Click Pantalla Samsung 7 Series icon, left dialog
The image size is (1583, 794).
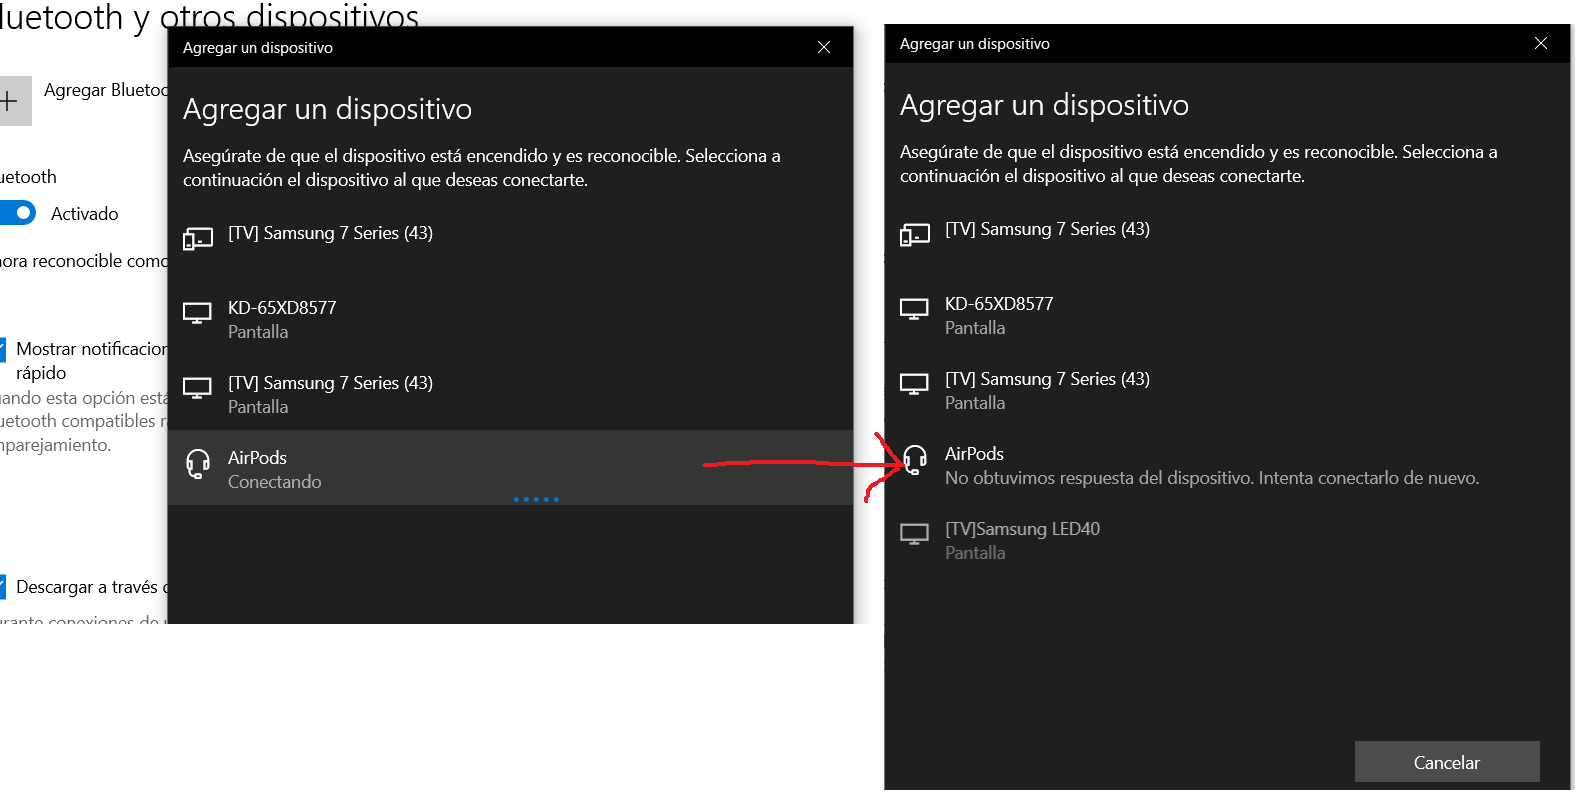(198, 388)
